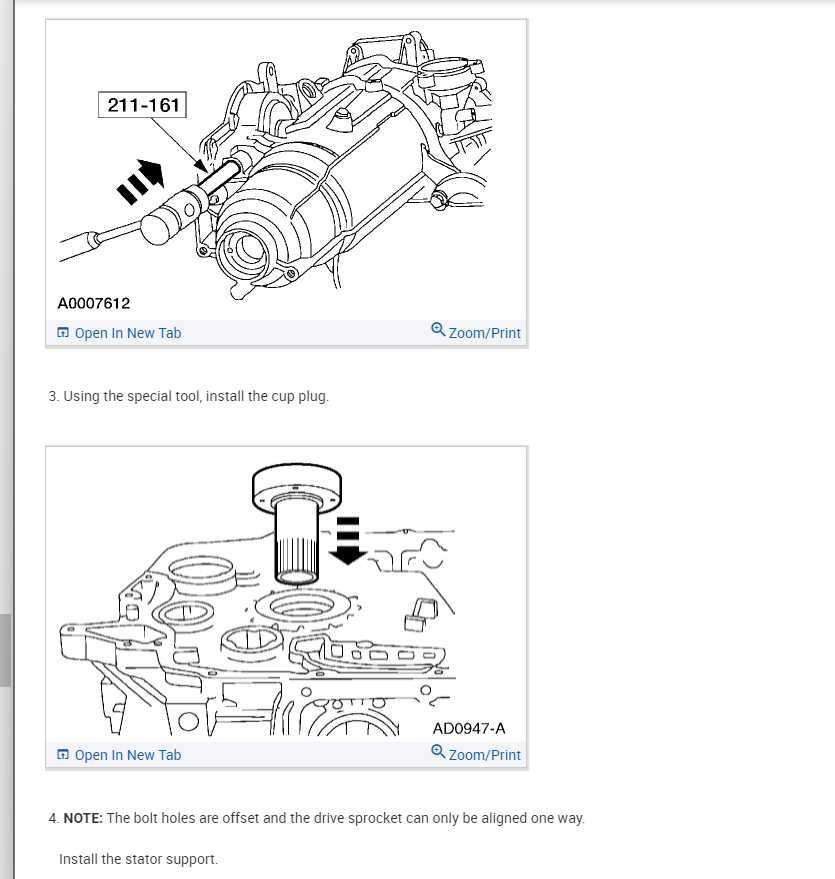Click the magnifier icon under the 211-161 diagram

click(438, 330)
